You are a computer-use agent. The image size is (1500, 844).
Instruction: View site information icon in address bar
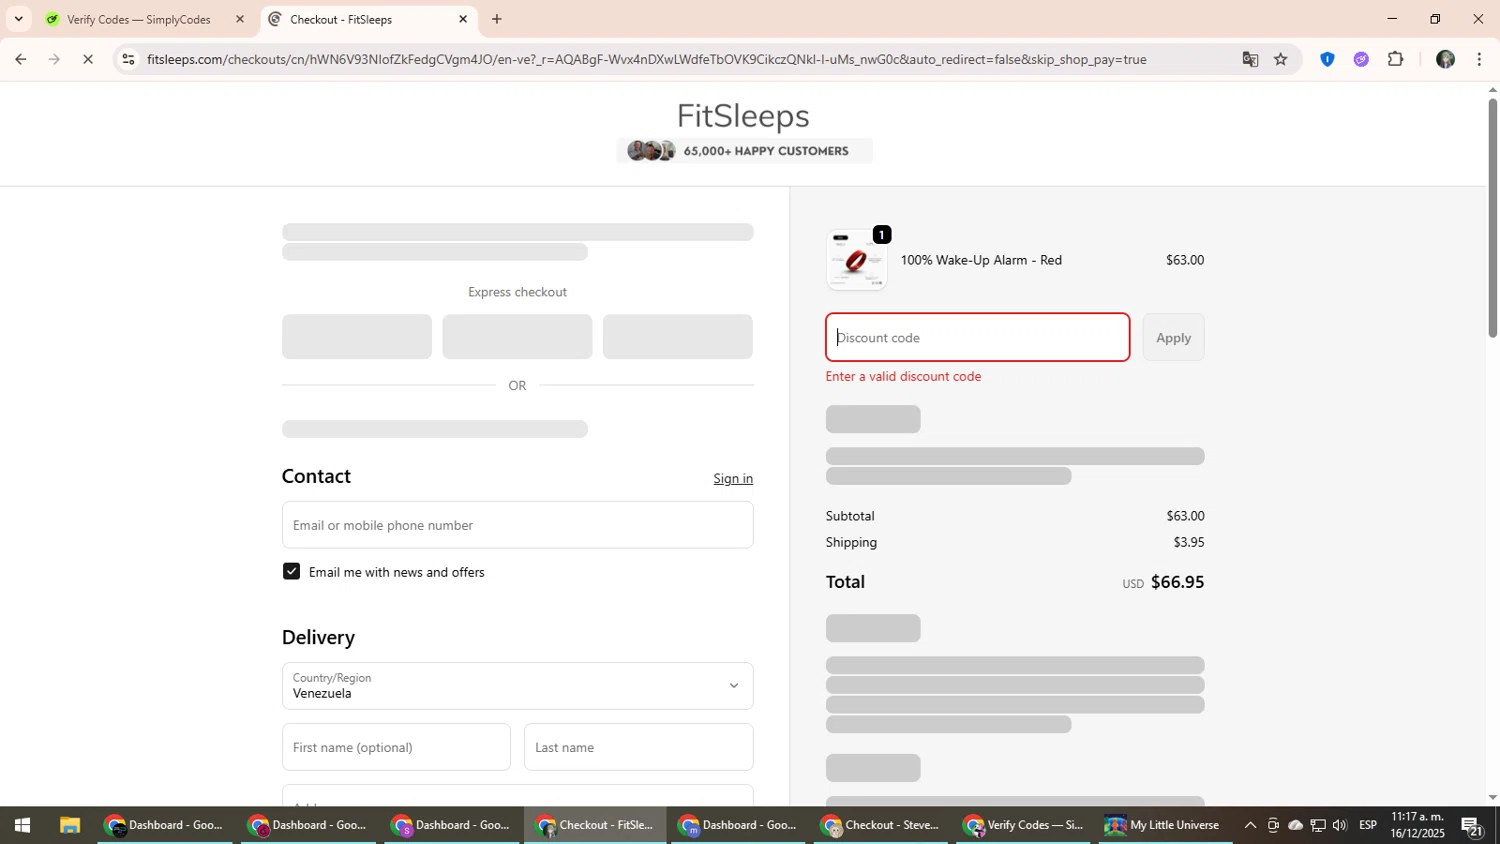tap(128, 59)
